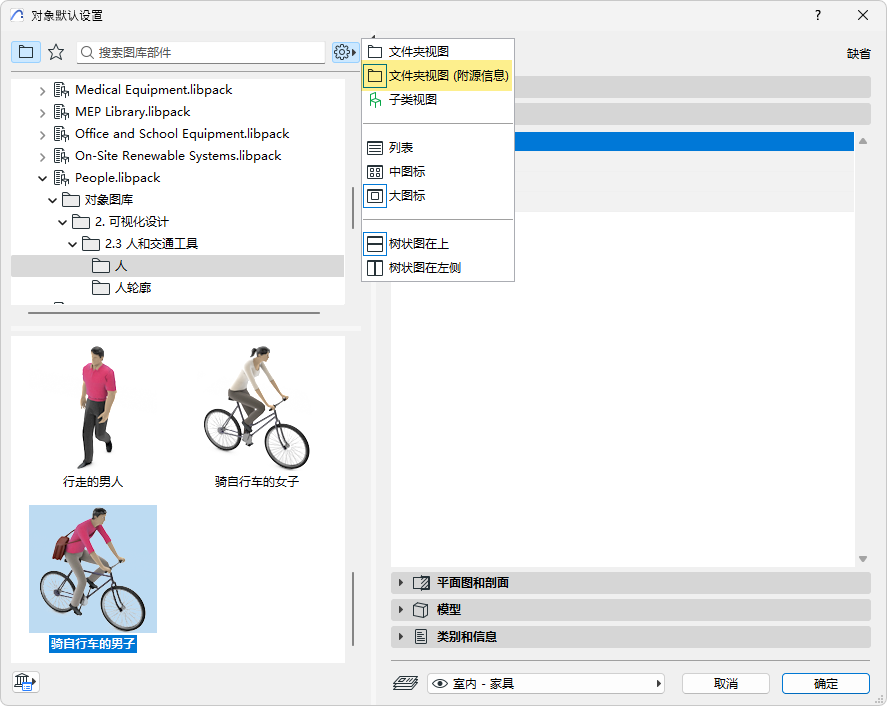This screenshot has width=887, height=706.
Task: Collapse 2.3 人和交通工具 folder
Action: click(x=72, y=244)
